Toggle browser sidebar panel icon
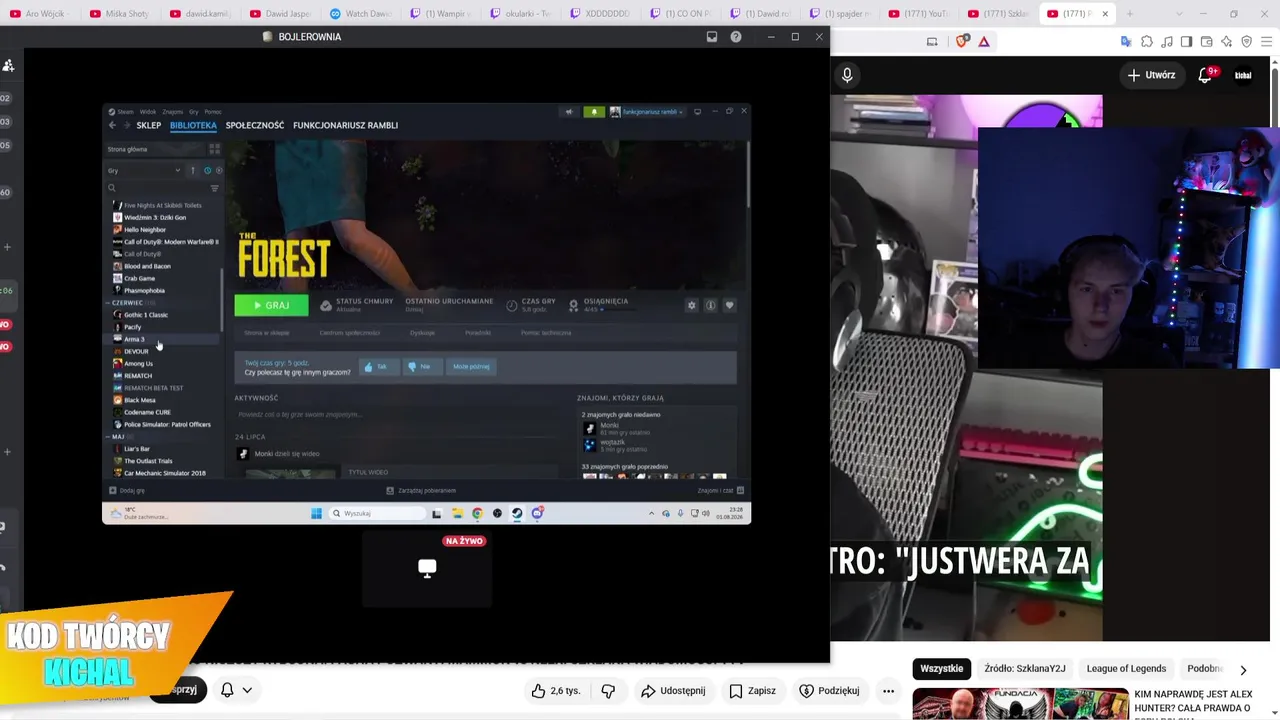This screenshot has width=1280, height=720. coord(1186,41)
